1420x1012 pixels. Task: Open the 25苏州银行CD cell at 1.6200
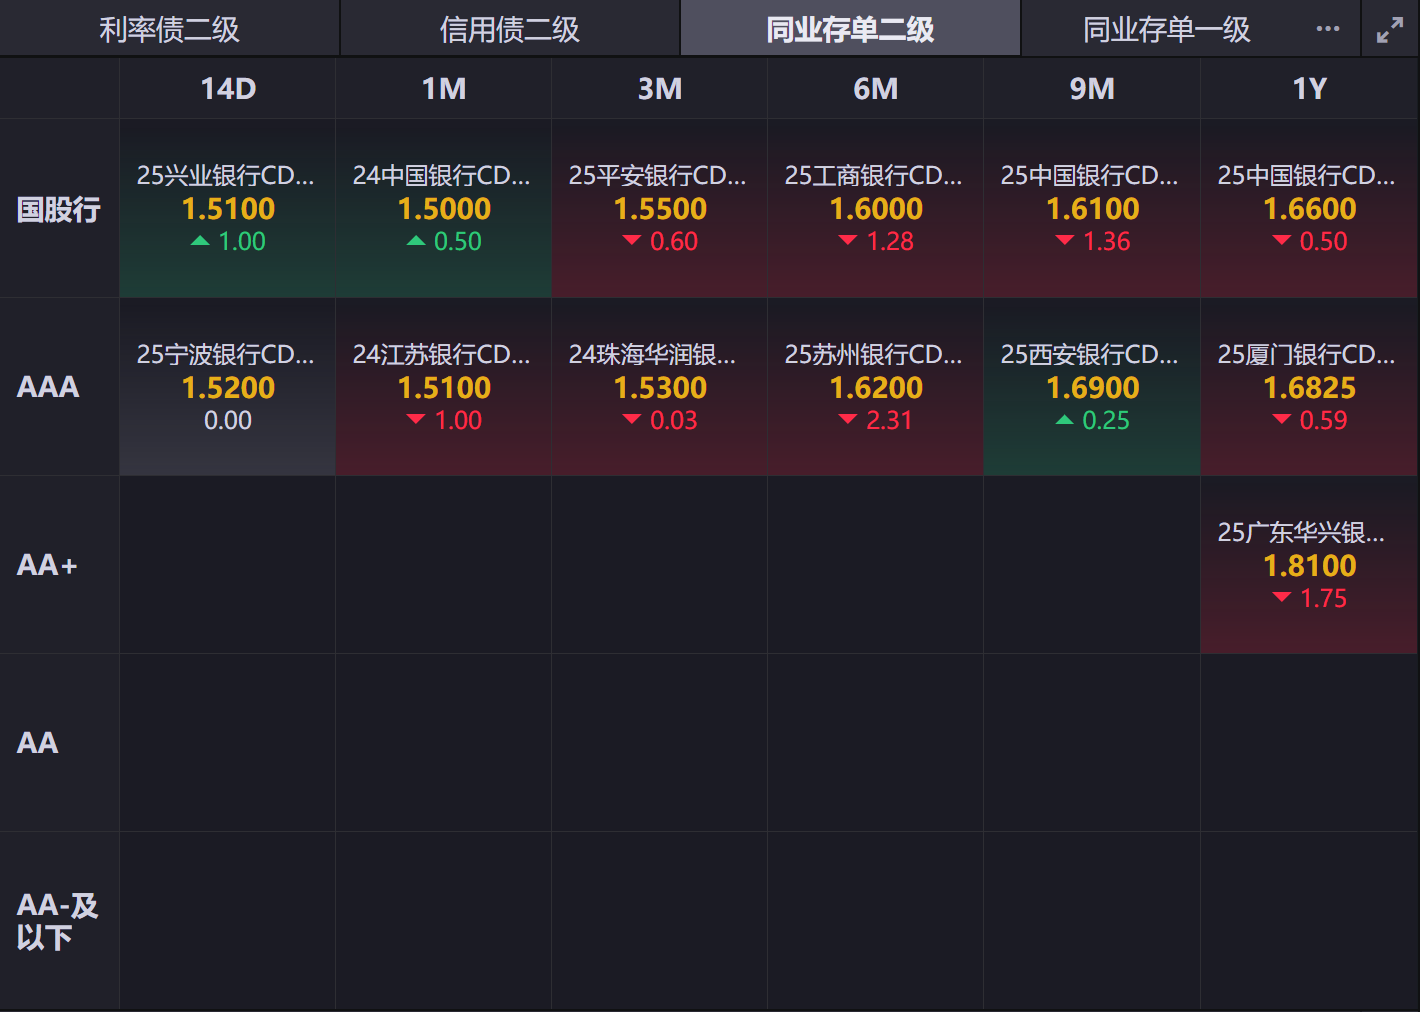point(876,387)
